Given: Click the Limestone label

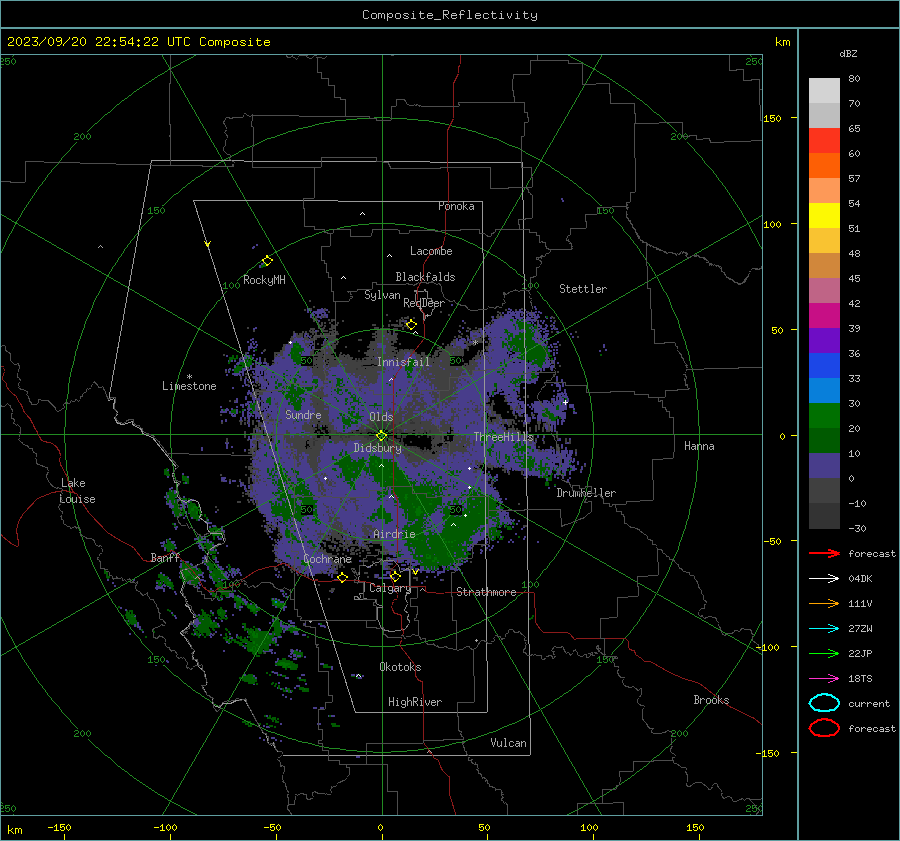Looking at the screenshot, I should coord(189,386).
